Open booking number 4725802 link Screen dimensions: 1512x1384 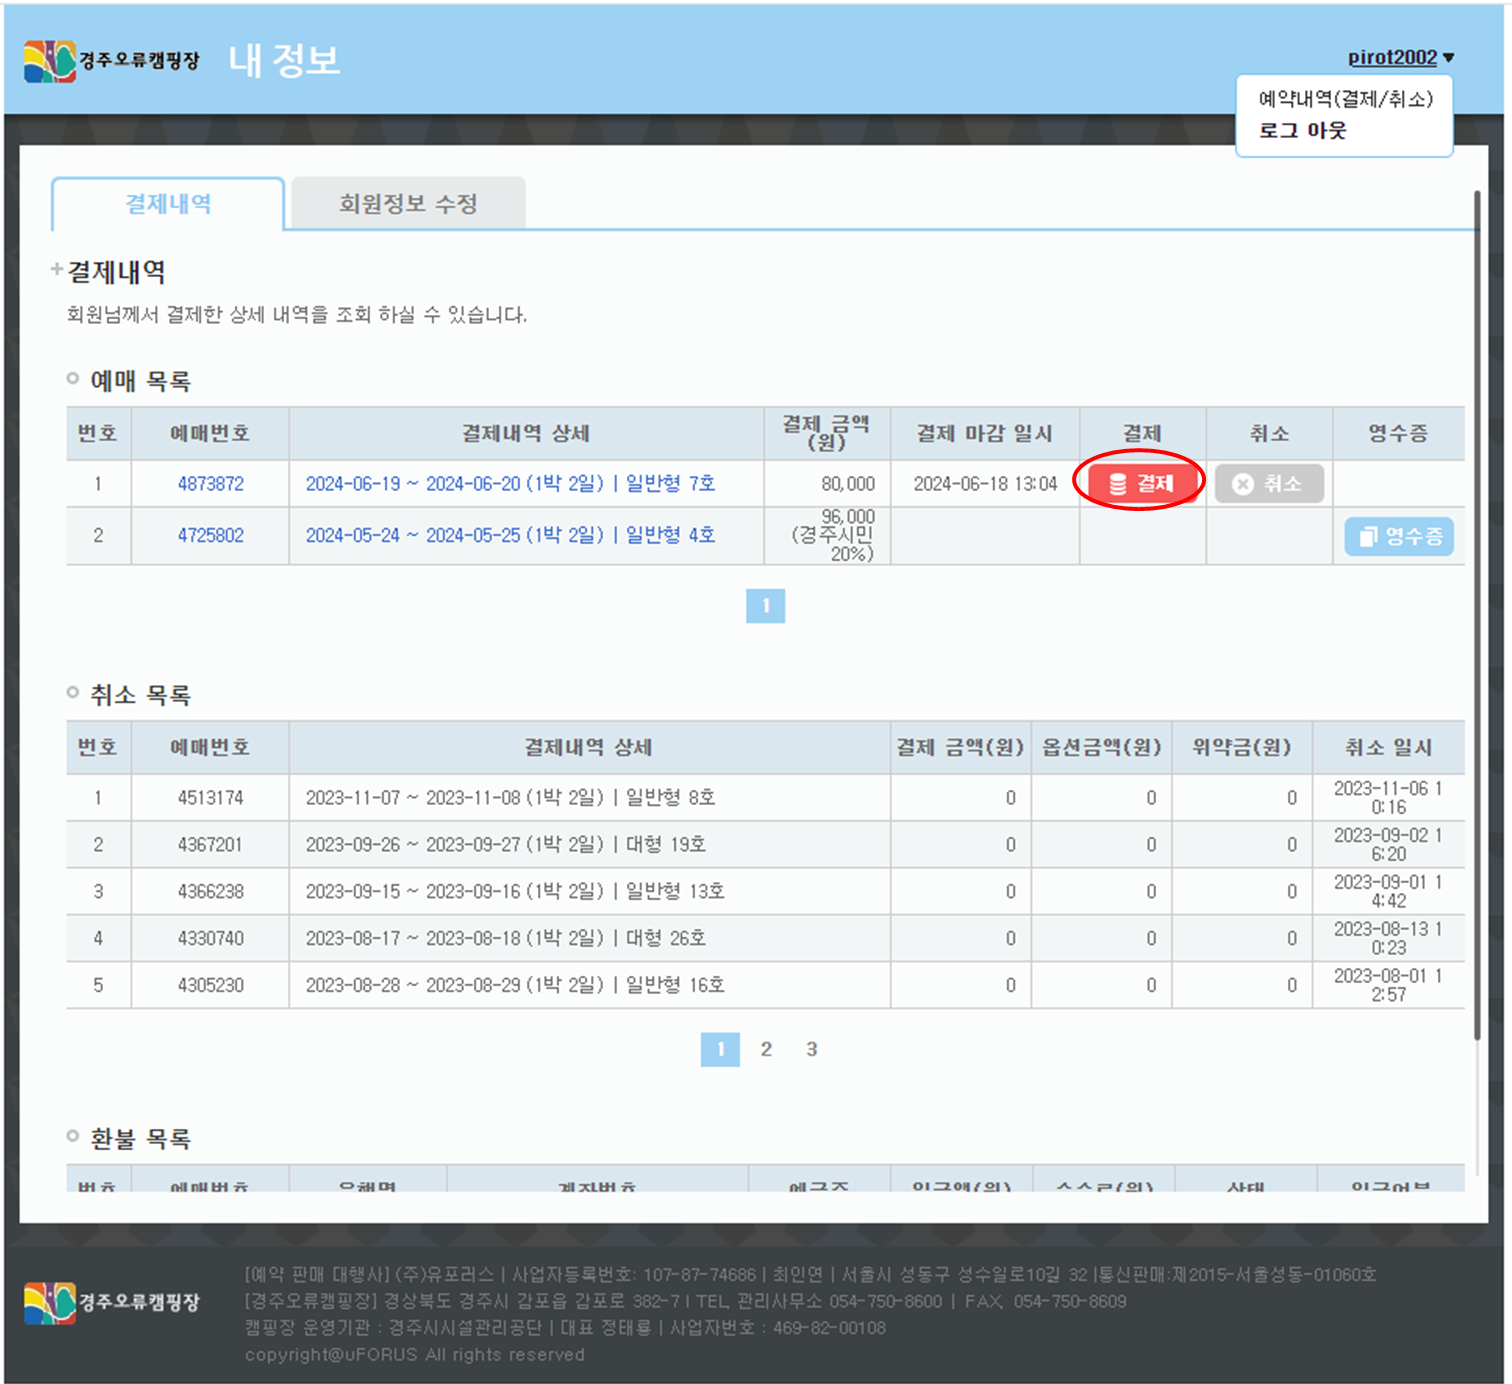(210, 536)
